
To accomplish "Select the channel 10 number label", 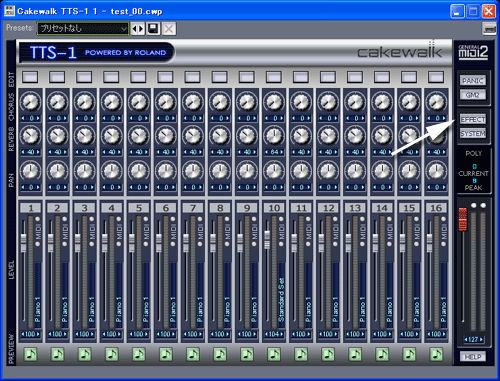I will point(274,208).
